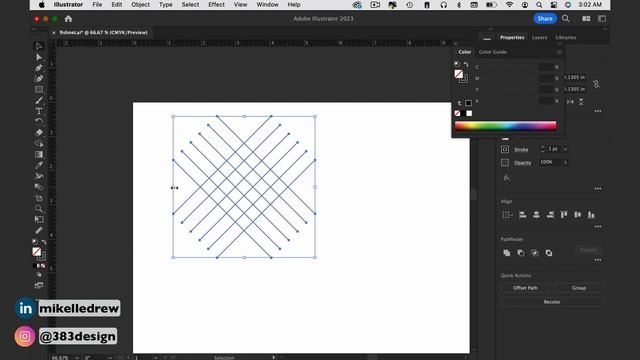Screen dimensions: 640x360
Task: Click Vertical Align Top icon
Action: [564, 215]
